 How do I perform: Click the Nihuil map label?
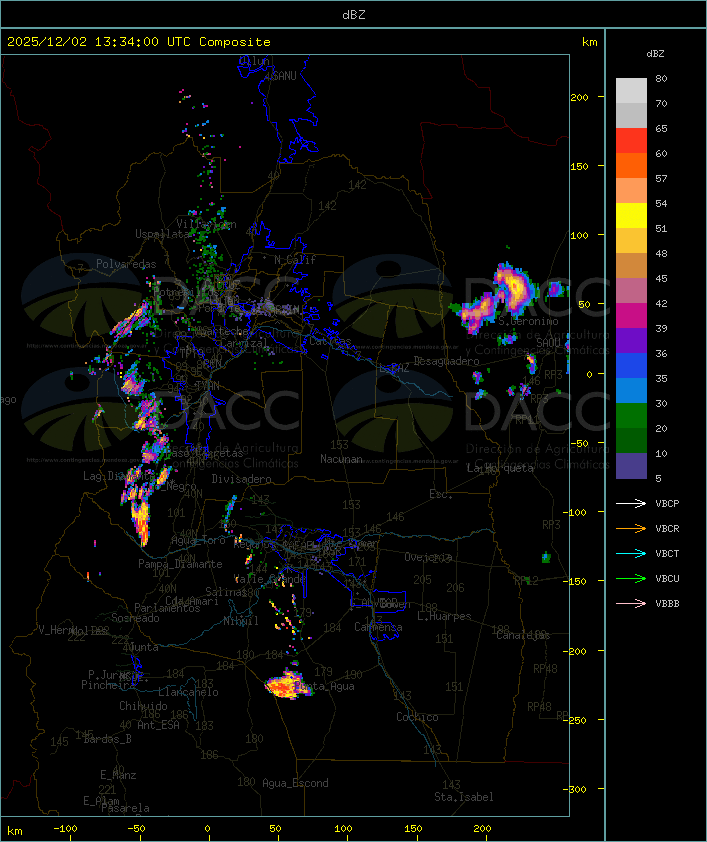241,621
